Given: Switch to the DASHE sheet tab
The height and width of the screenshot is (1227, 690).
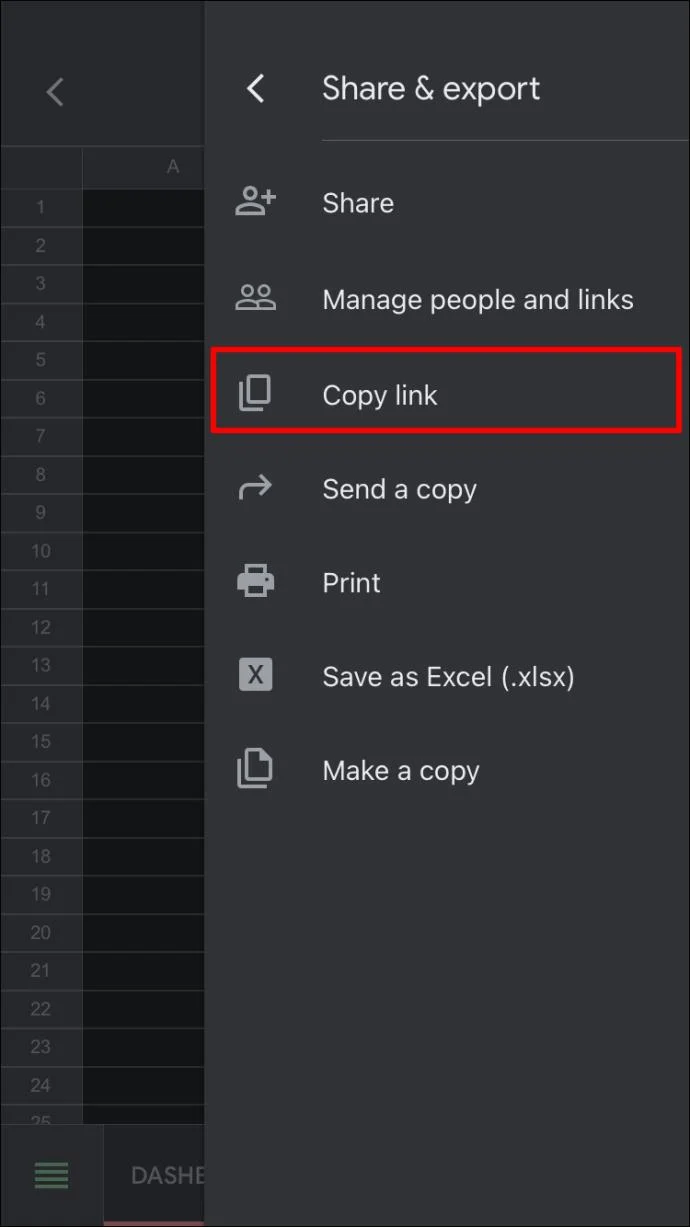Looking at the screenshot, I should [x=154, y=1175].
